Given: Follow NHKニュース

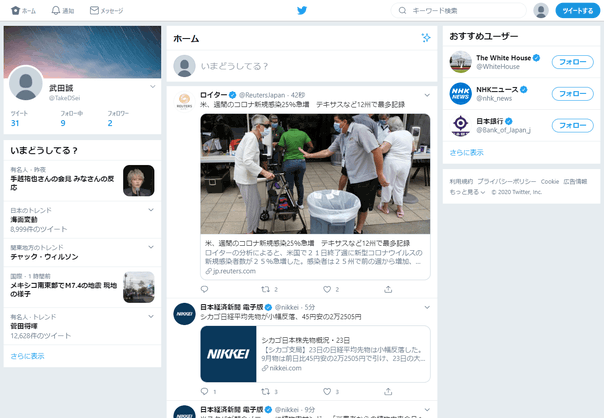Looking at the screenshot, I should 572,94.
